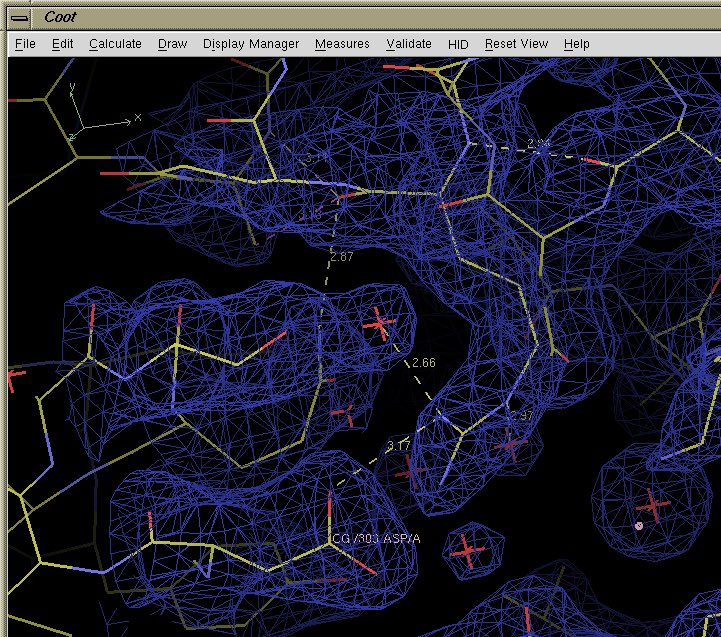Click the CG ASP/A atom label
Screen dimensions: 721x637
[x=376, y=539]
